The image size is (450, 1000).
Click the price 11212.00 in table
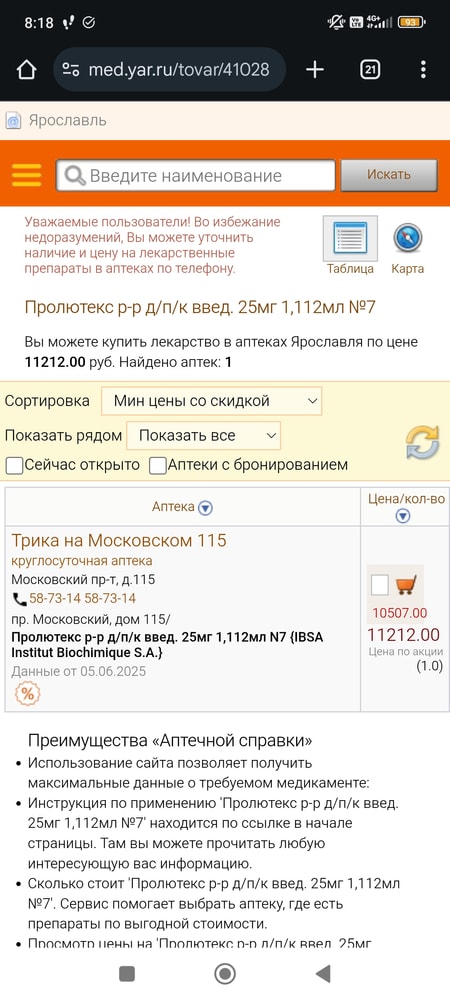point(403,635)
